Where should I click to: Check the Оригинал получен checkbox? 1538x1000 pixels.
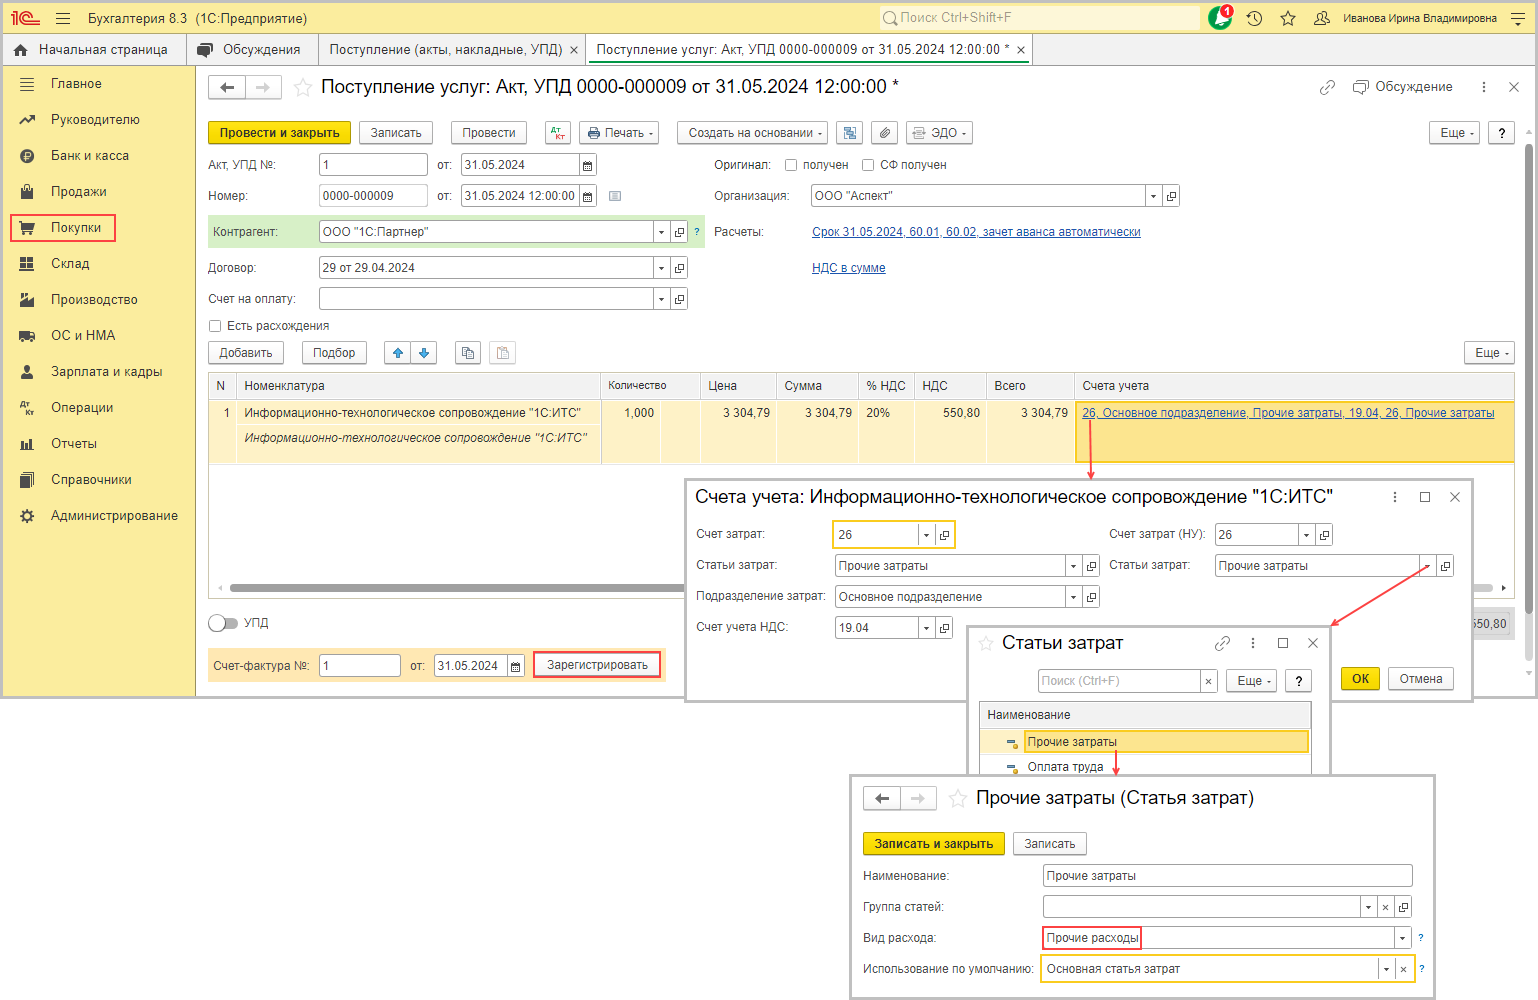[791, 165]
